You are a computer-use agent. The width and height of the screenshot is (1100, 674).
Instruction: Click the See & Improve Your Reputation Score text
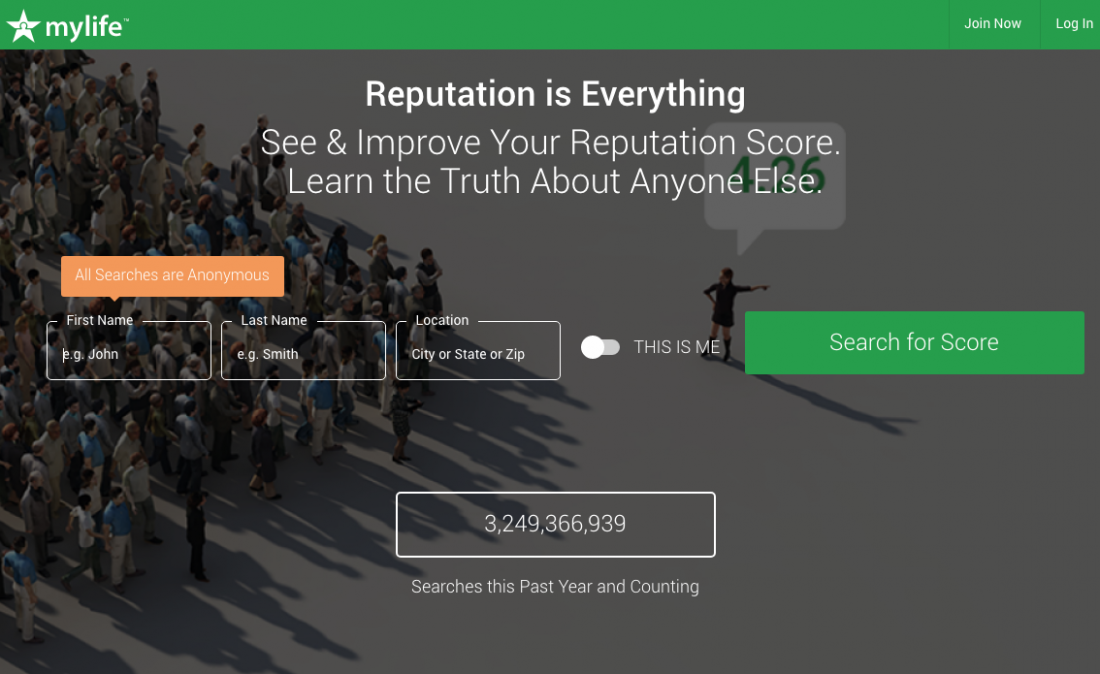[551, 142]
